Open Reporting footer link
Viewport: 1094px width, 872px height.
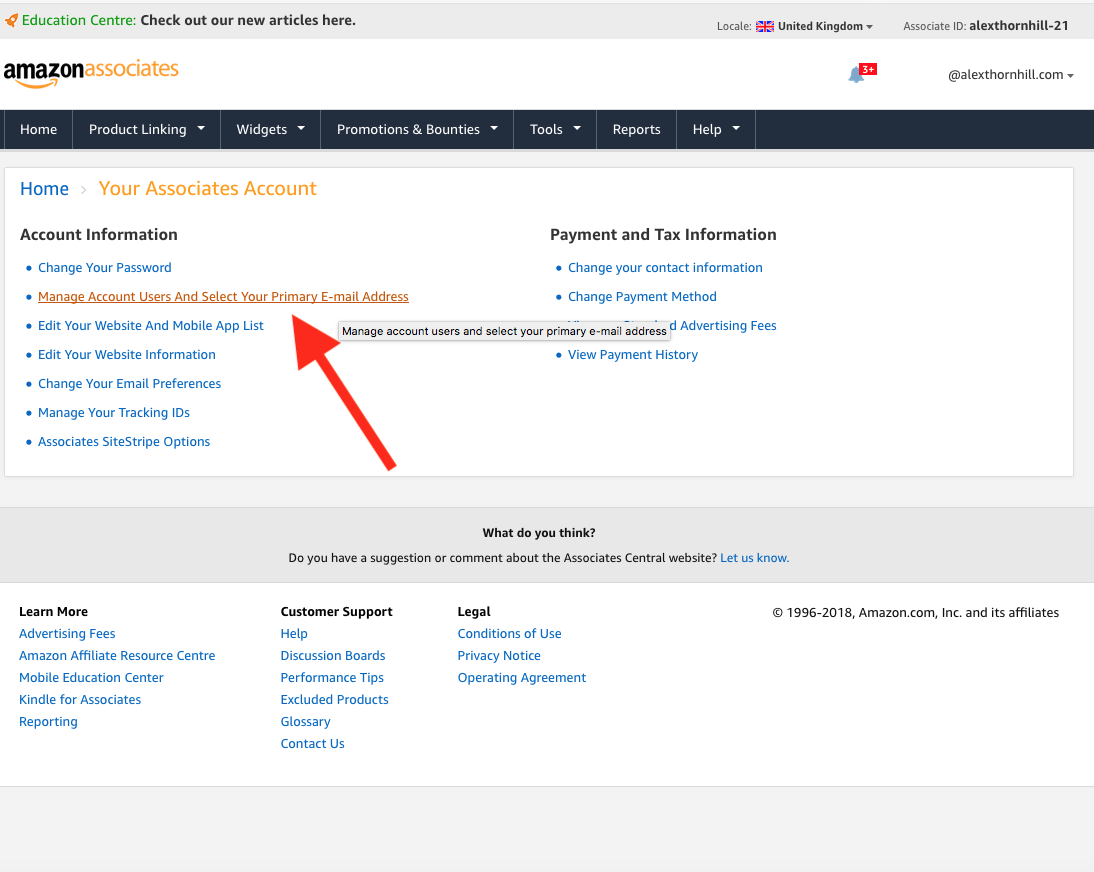coord(48,721)
